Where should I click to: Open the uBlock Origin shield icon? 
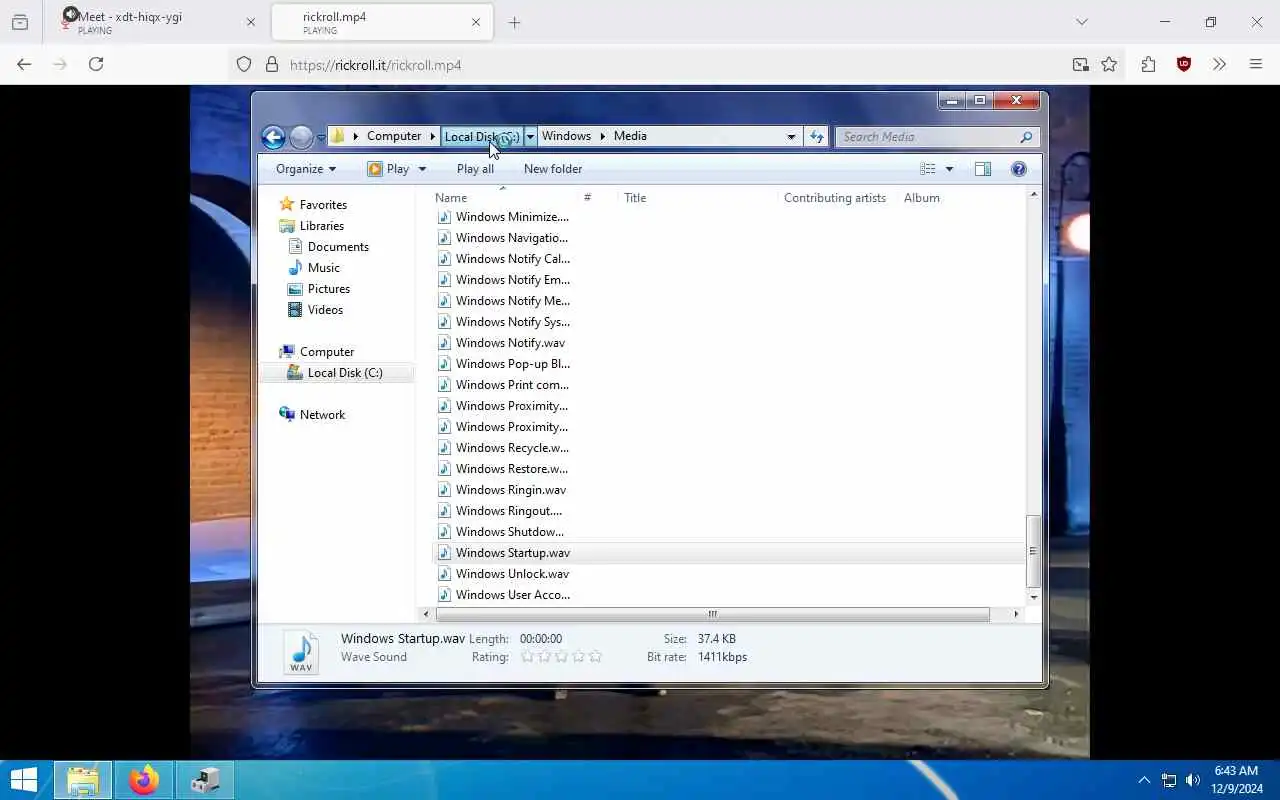click(x=1184, y=64)
